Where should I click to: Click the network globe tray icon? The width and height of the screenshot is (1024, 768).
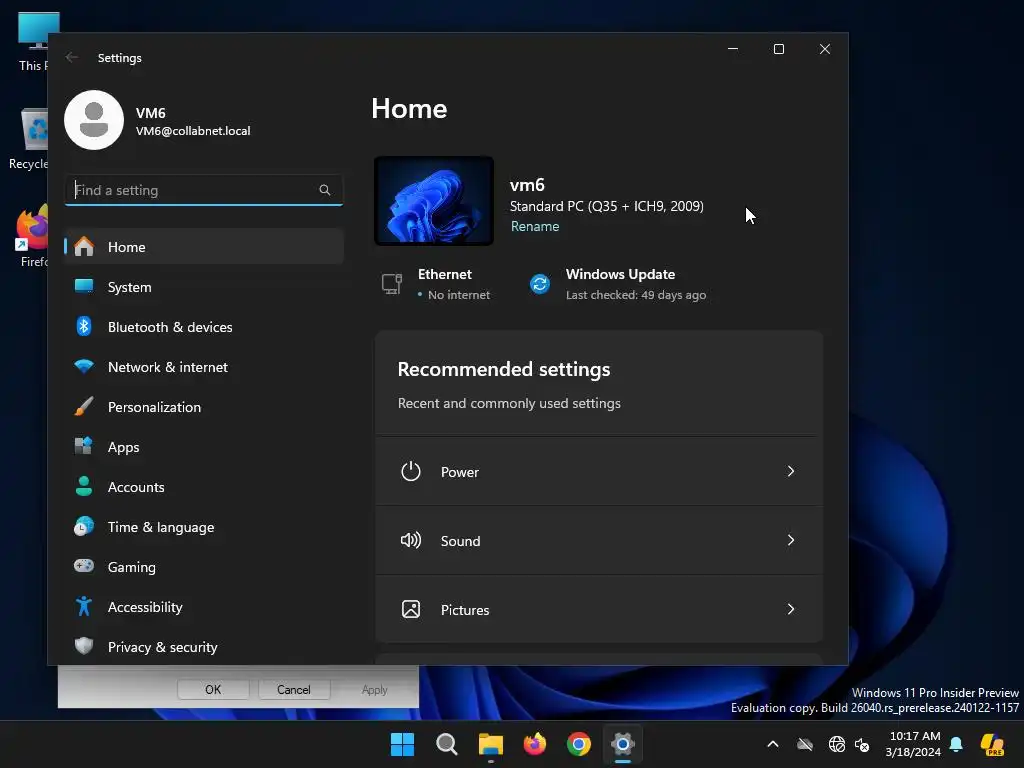point(837,744)
